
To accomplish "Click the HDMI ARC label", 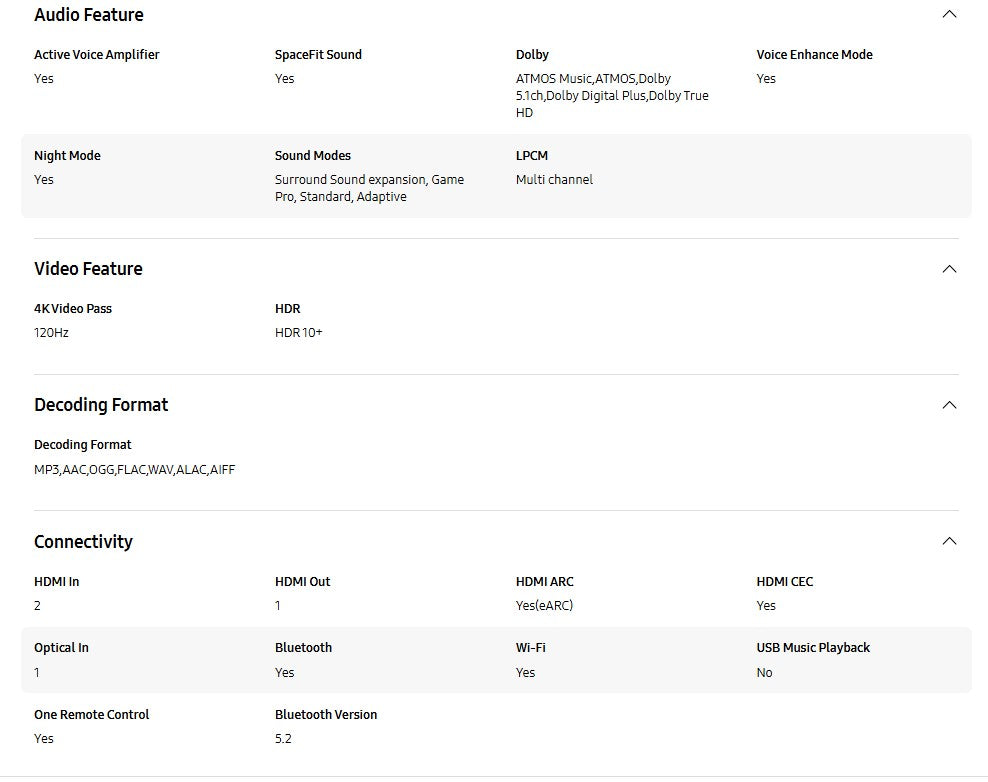I will [x=545, y=581].
